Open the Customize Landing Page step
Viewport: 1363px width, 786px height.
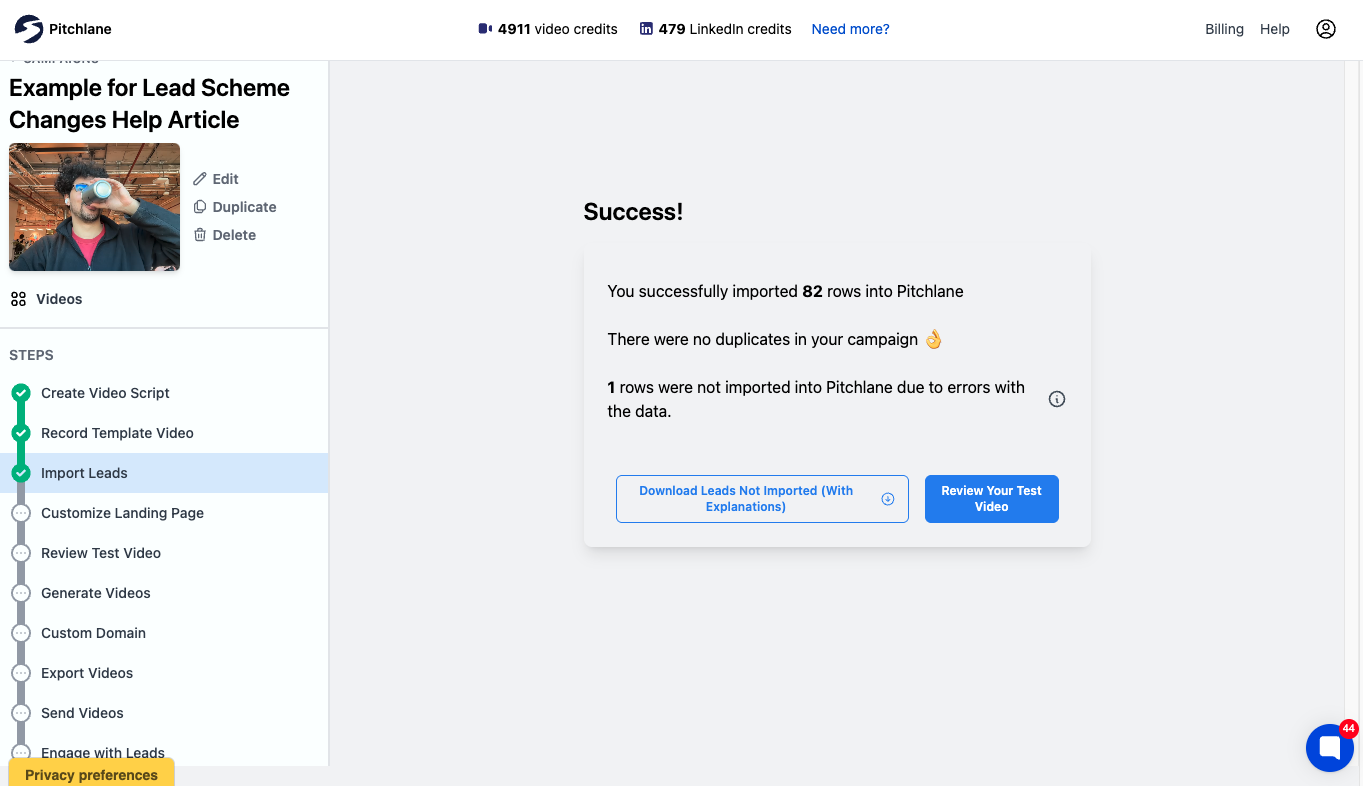pyautogui.click(x=122, y=513)
